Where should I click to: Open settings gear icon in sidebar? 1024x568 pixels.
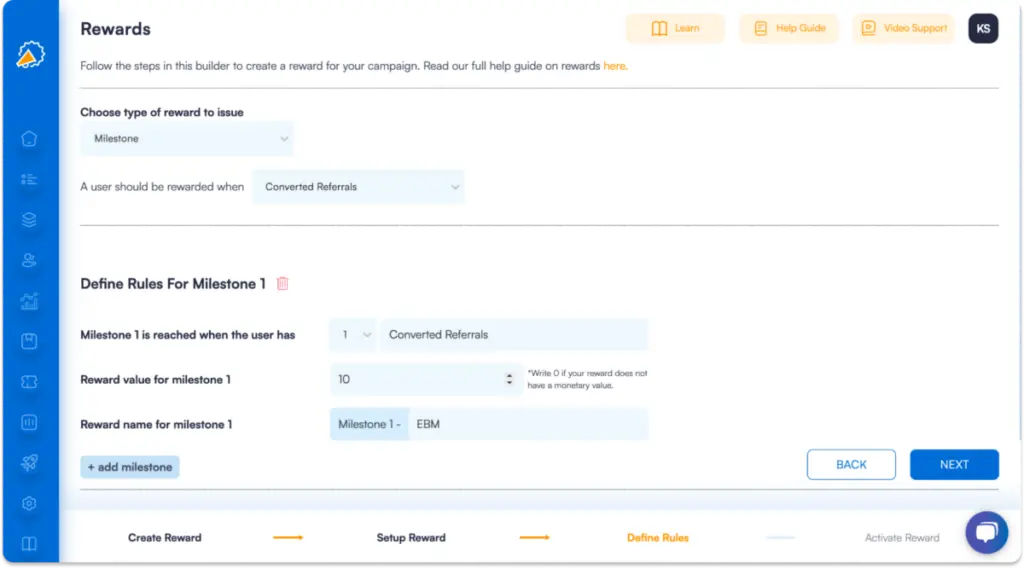coord(29,503)
